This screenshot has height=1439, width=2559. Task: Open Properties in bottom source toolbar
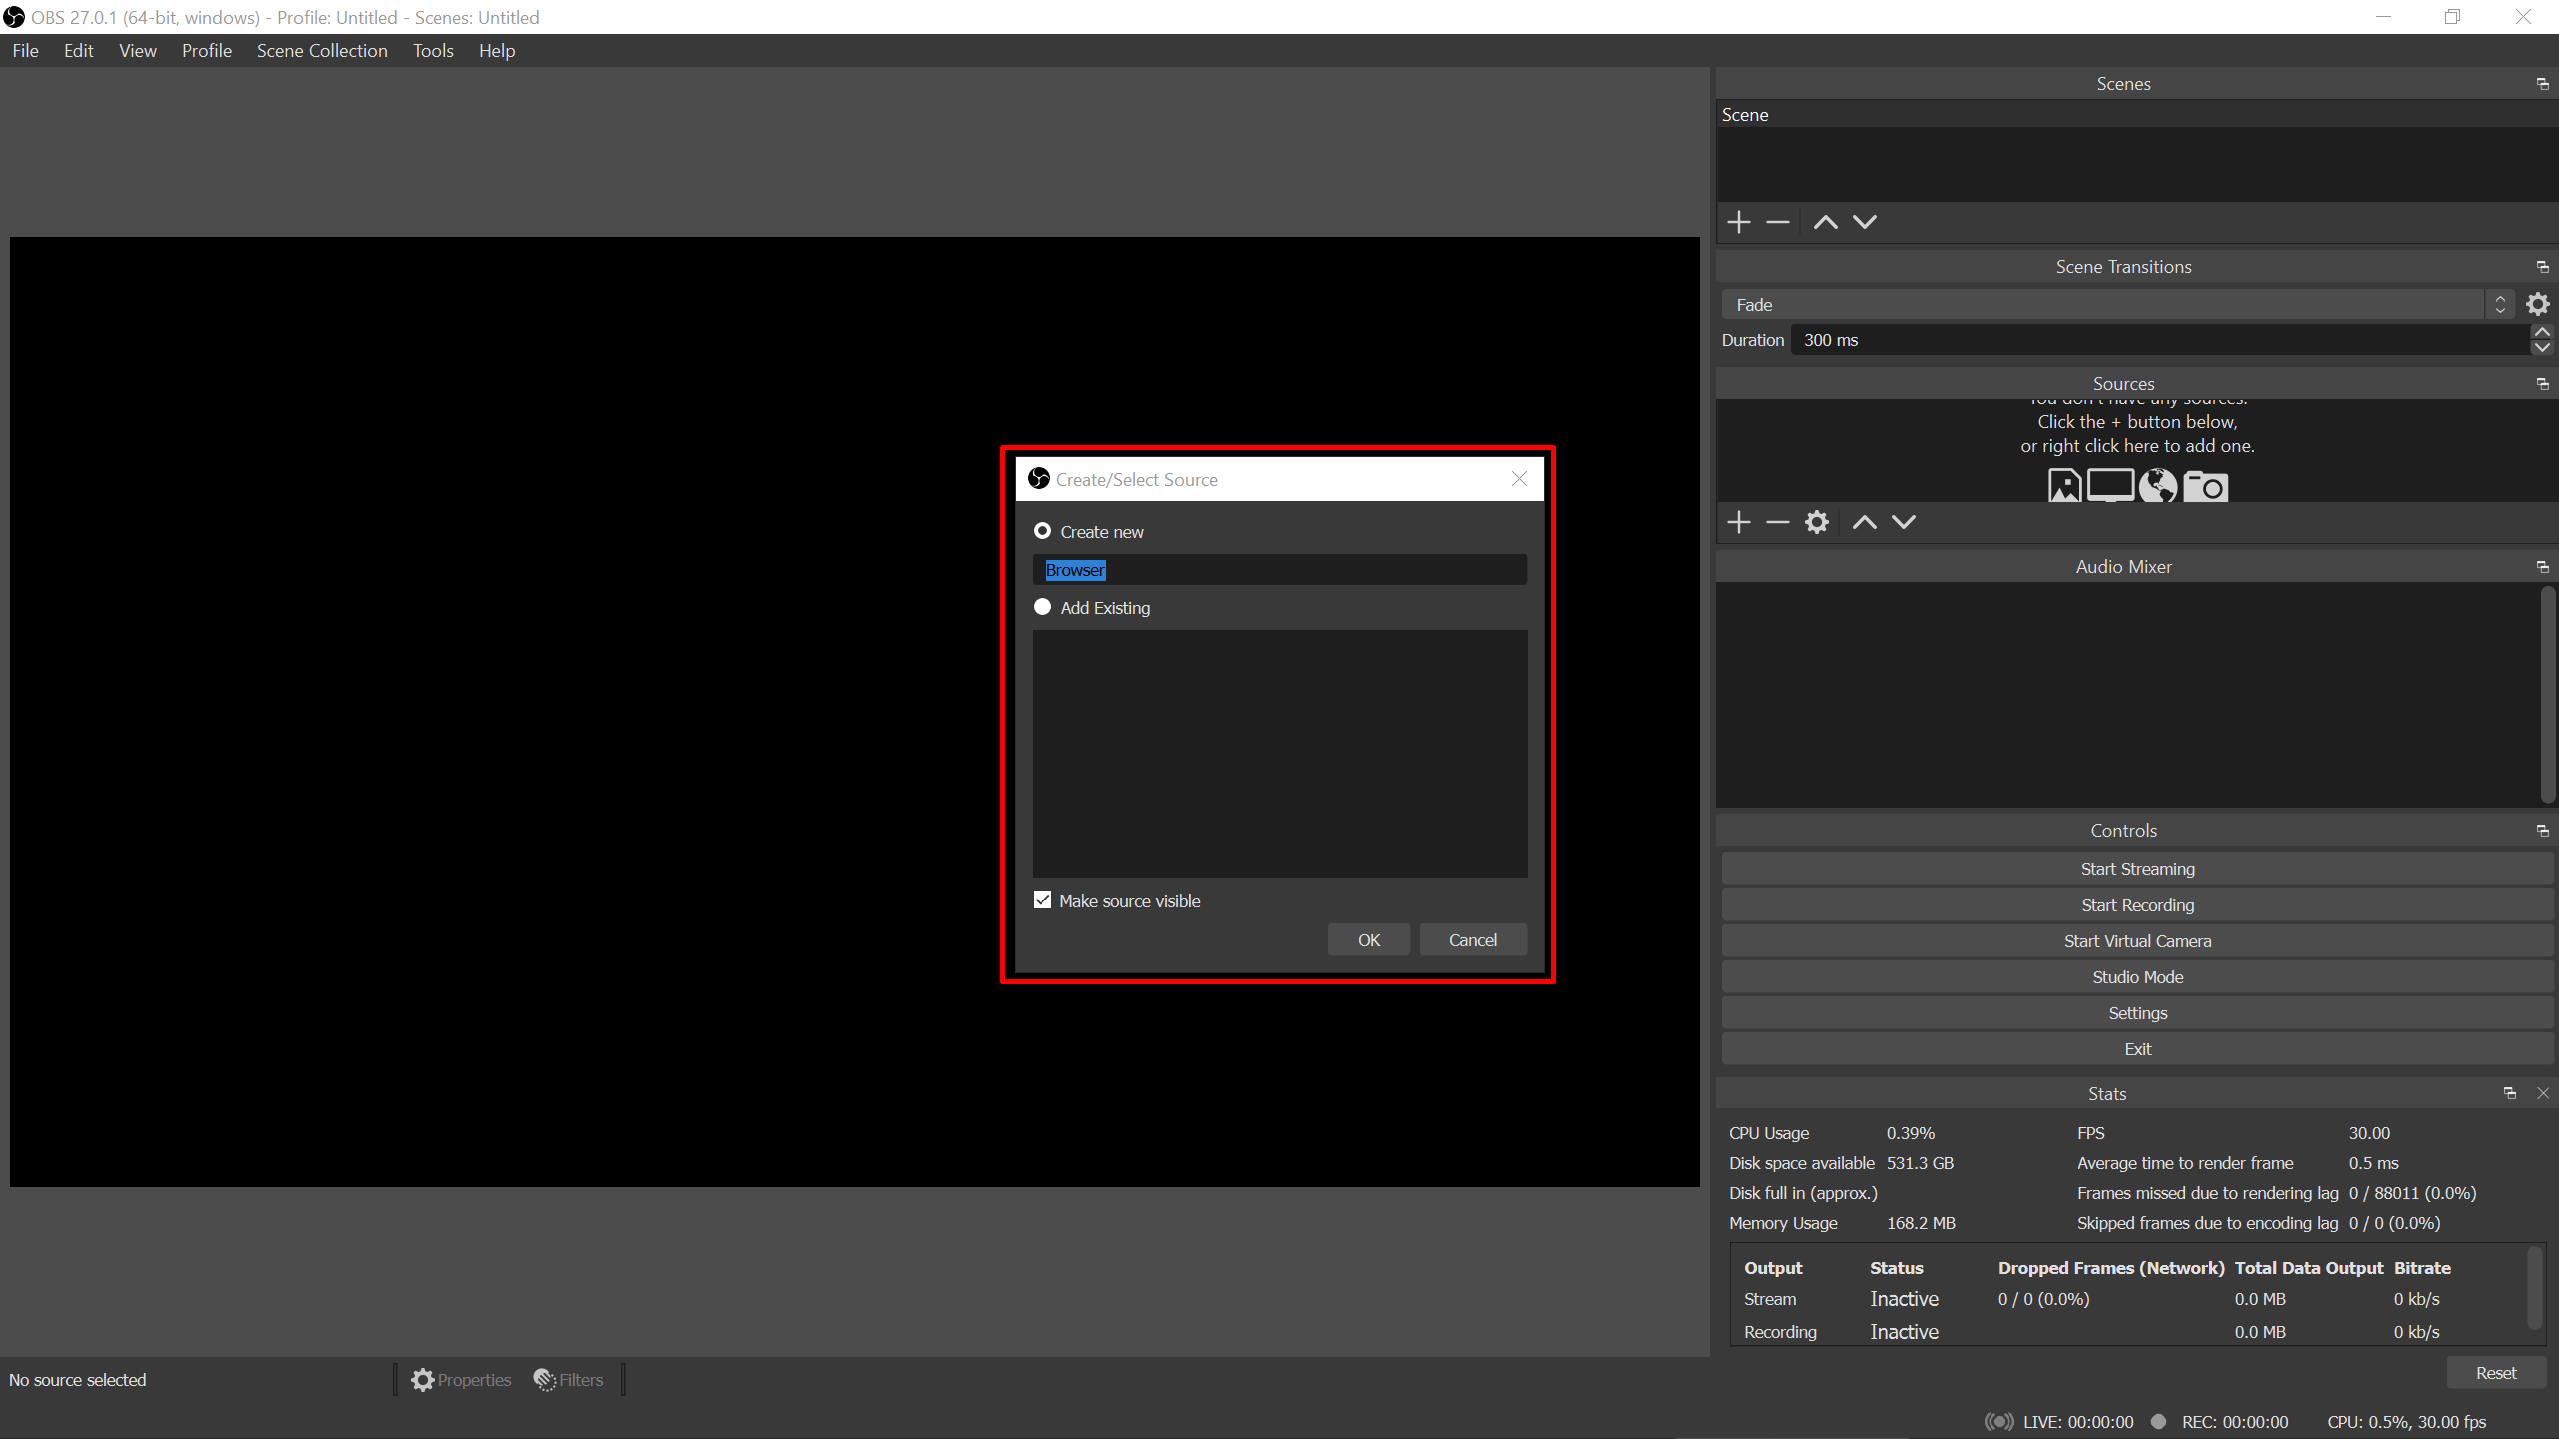pos(461,1380)
